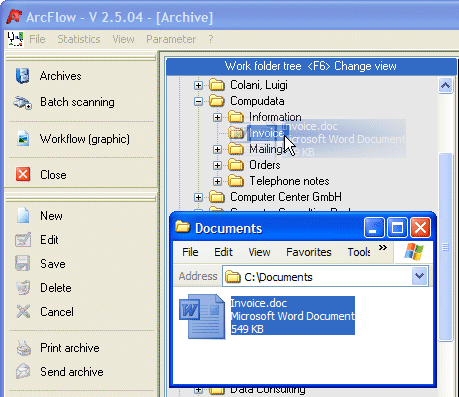Open Tools menu in Documents window
459x397 pixels.
point(359,252)
